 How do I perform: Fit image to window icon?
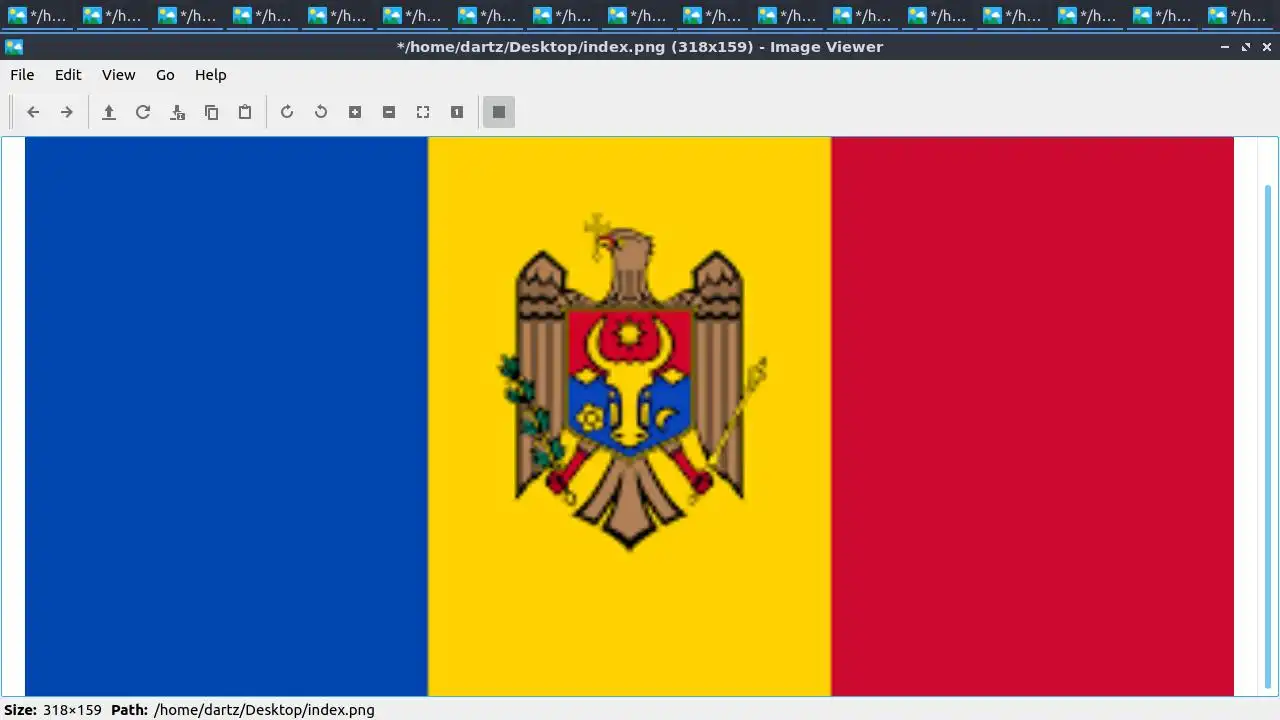click(x=423, y=112)
